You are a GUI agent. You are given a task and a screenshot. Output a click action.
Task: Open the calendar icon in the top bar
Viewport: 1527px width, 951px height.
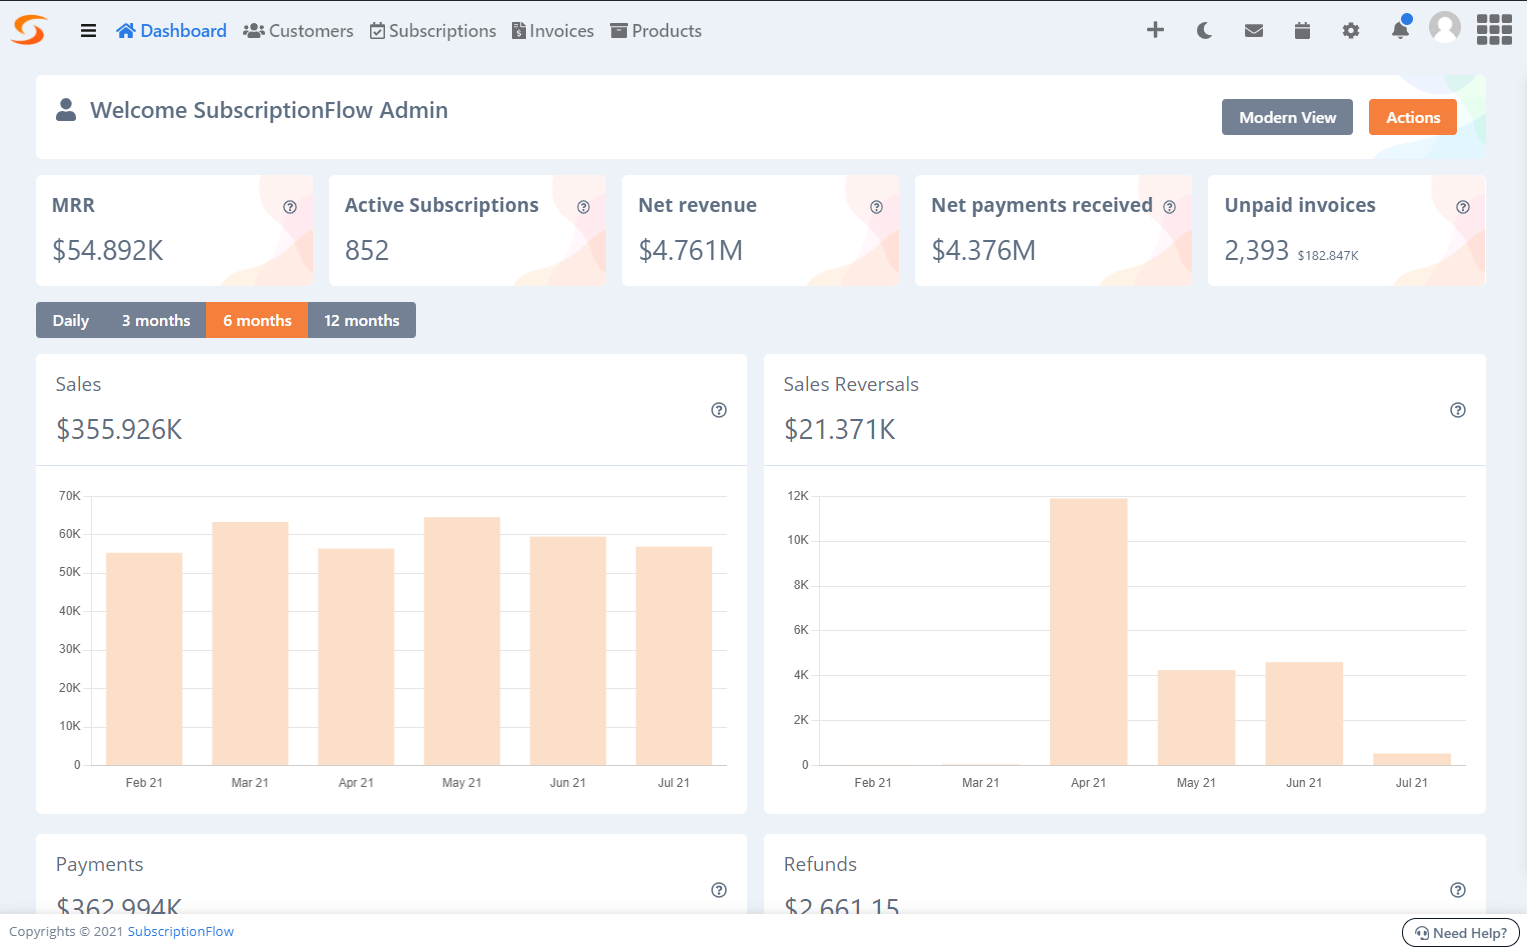coord(1302,30)
